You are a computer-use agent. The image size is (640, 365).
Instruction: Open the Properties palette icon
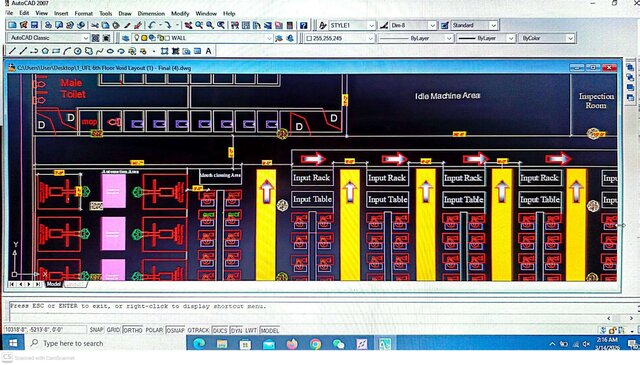pyautogui.click(x=235, y=25)
